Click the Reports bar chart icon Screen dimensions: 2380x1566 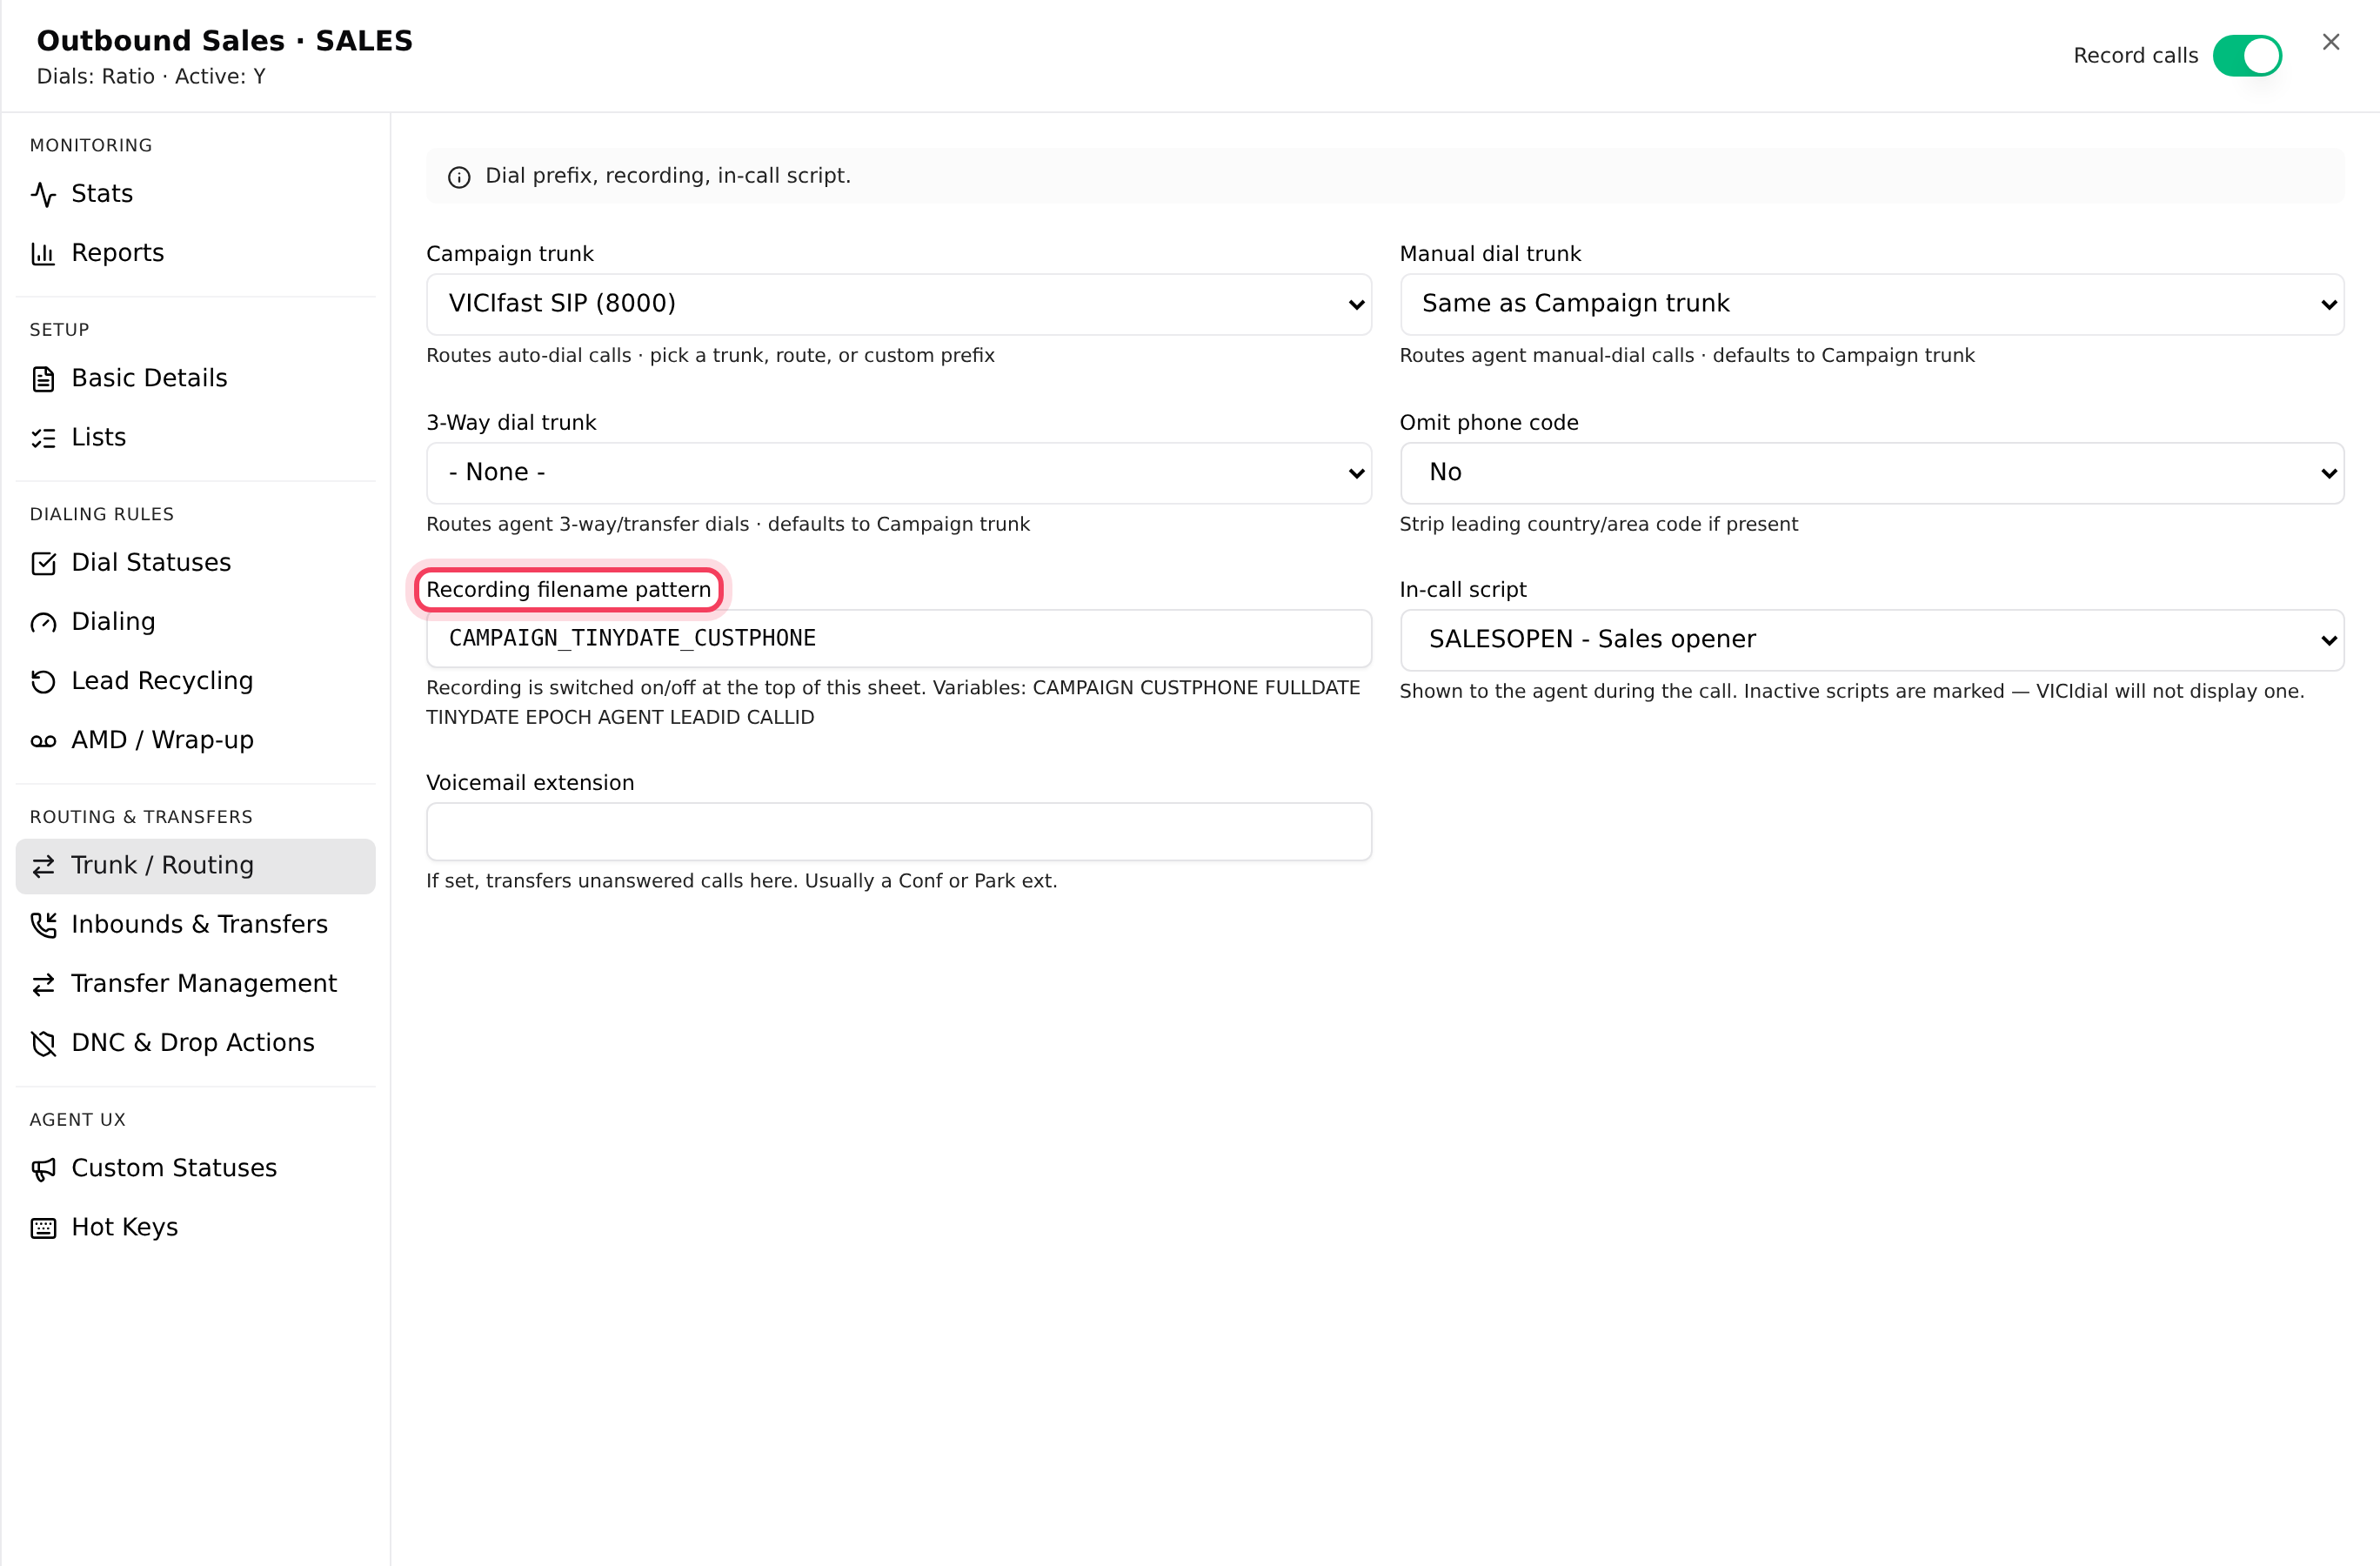click(x=43, y=253)
